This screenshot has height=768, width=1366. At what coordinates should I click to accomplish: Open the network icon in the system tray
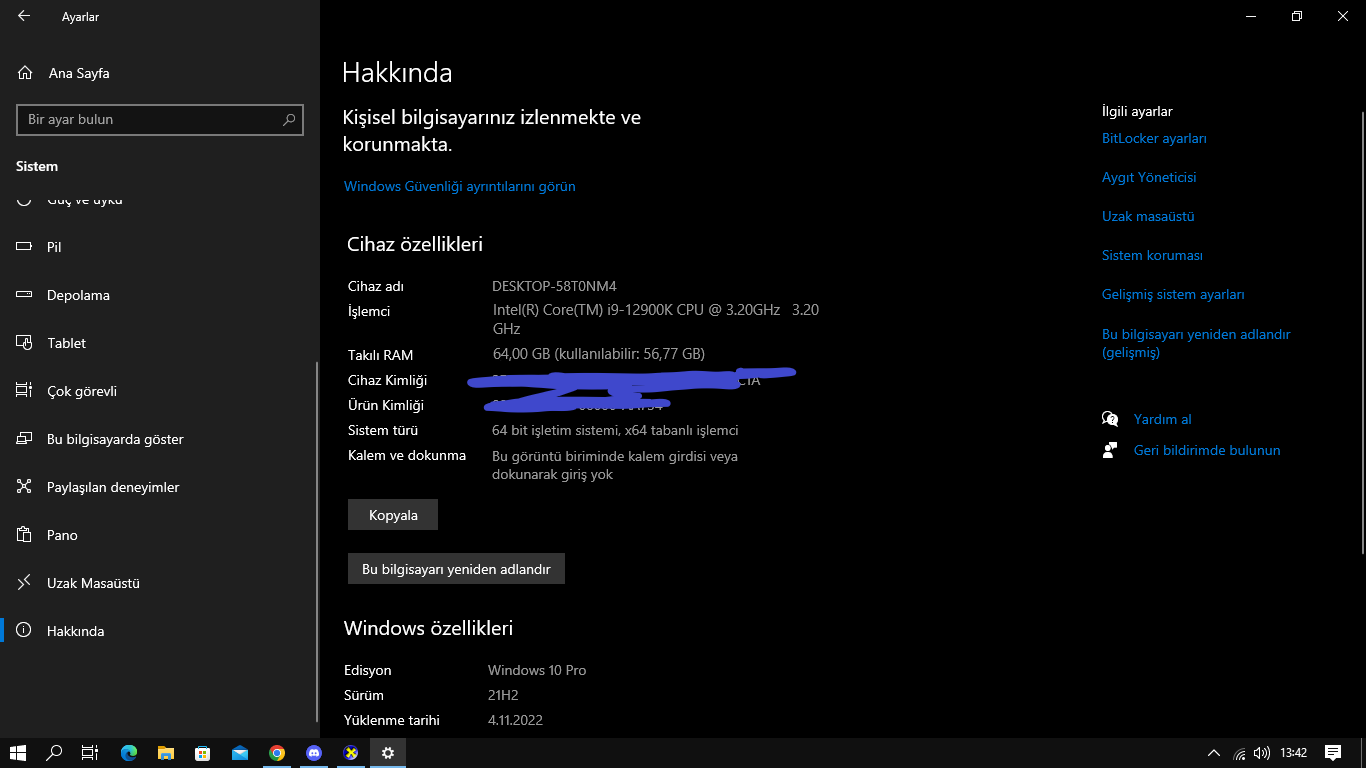(1240, 753)
